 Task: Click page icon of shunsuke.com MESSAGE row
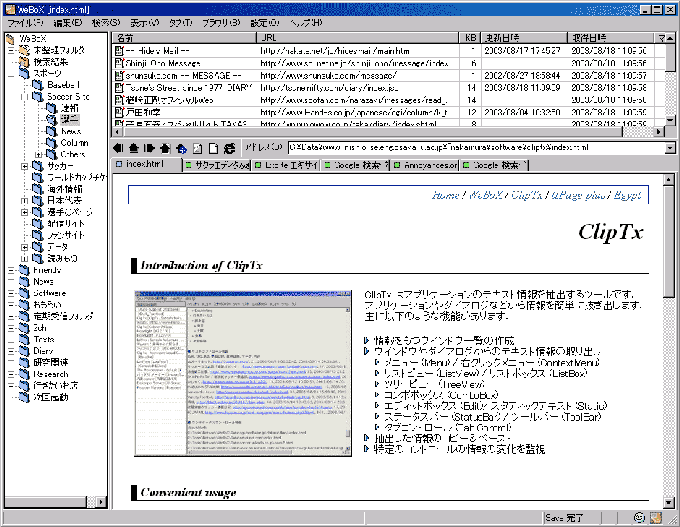119,75
